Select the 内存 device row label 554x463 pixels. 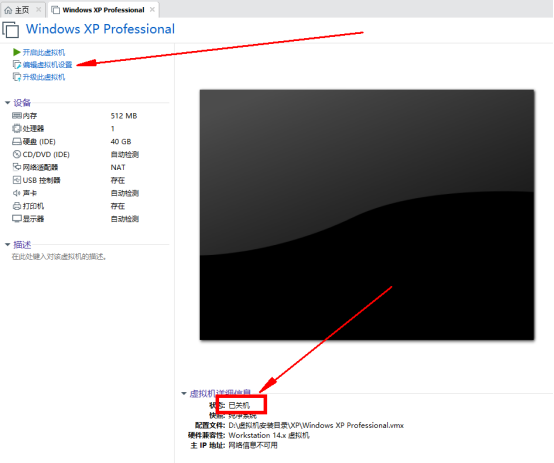coord(30,116)
